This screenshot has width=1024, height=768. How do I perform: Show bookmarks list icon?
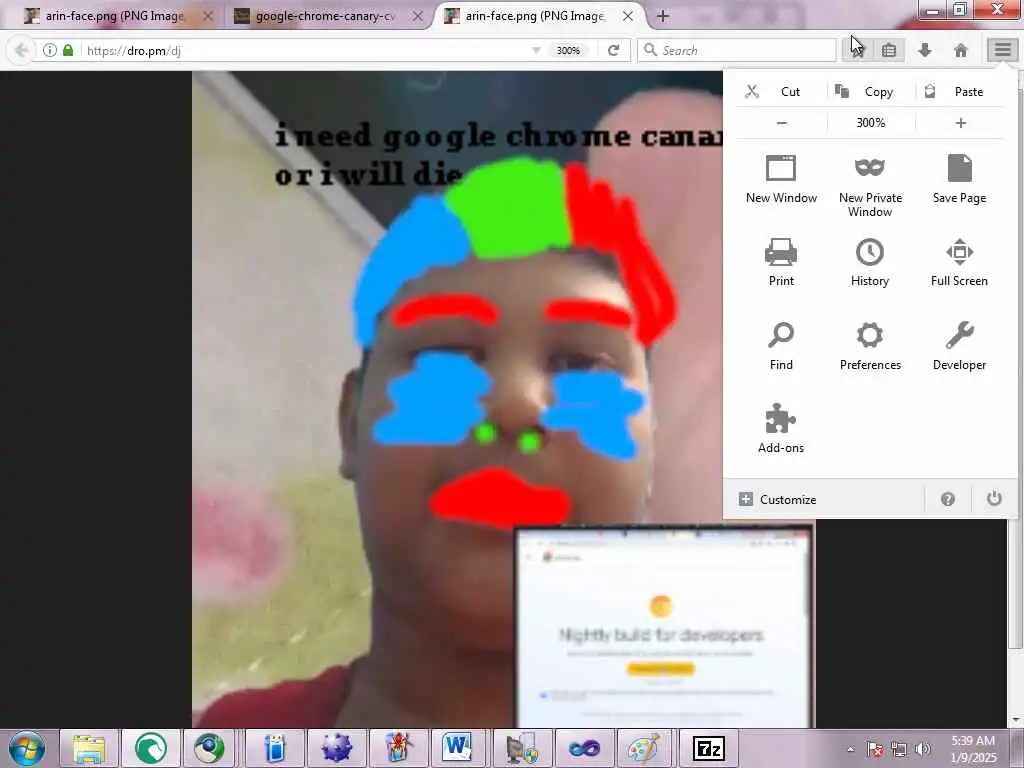tap(889, 50)
